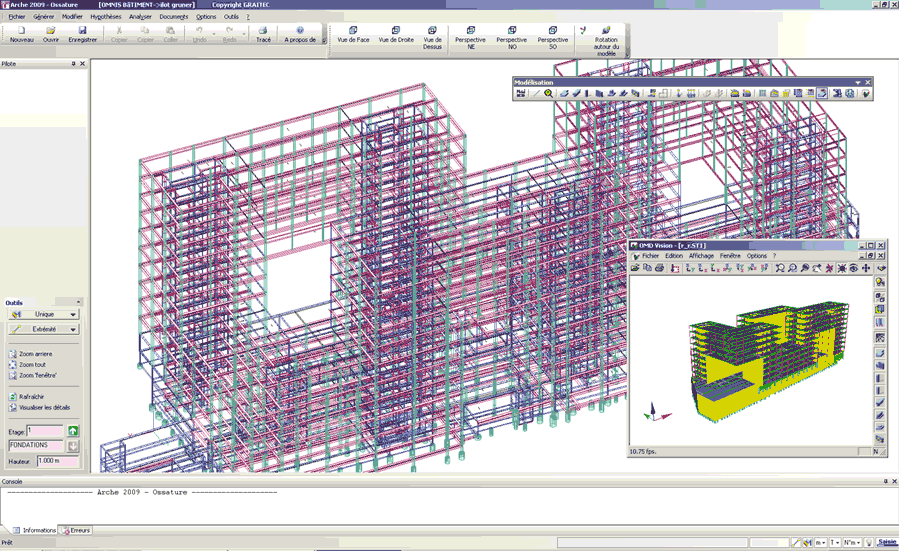Open the Documents menu
The width and height of the screenshot is (899, 551).
click(x=174, y=17)
